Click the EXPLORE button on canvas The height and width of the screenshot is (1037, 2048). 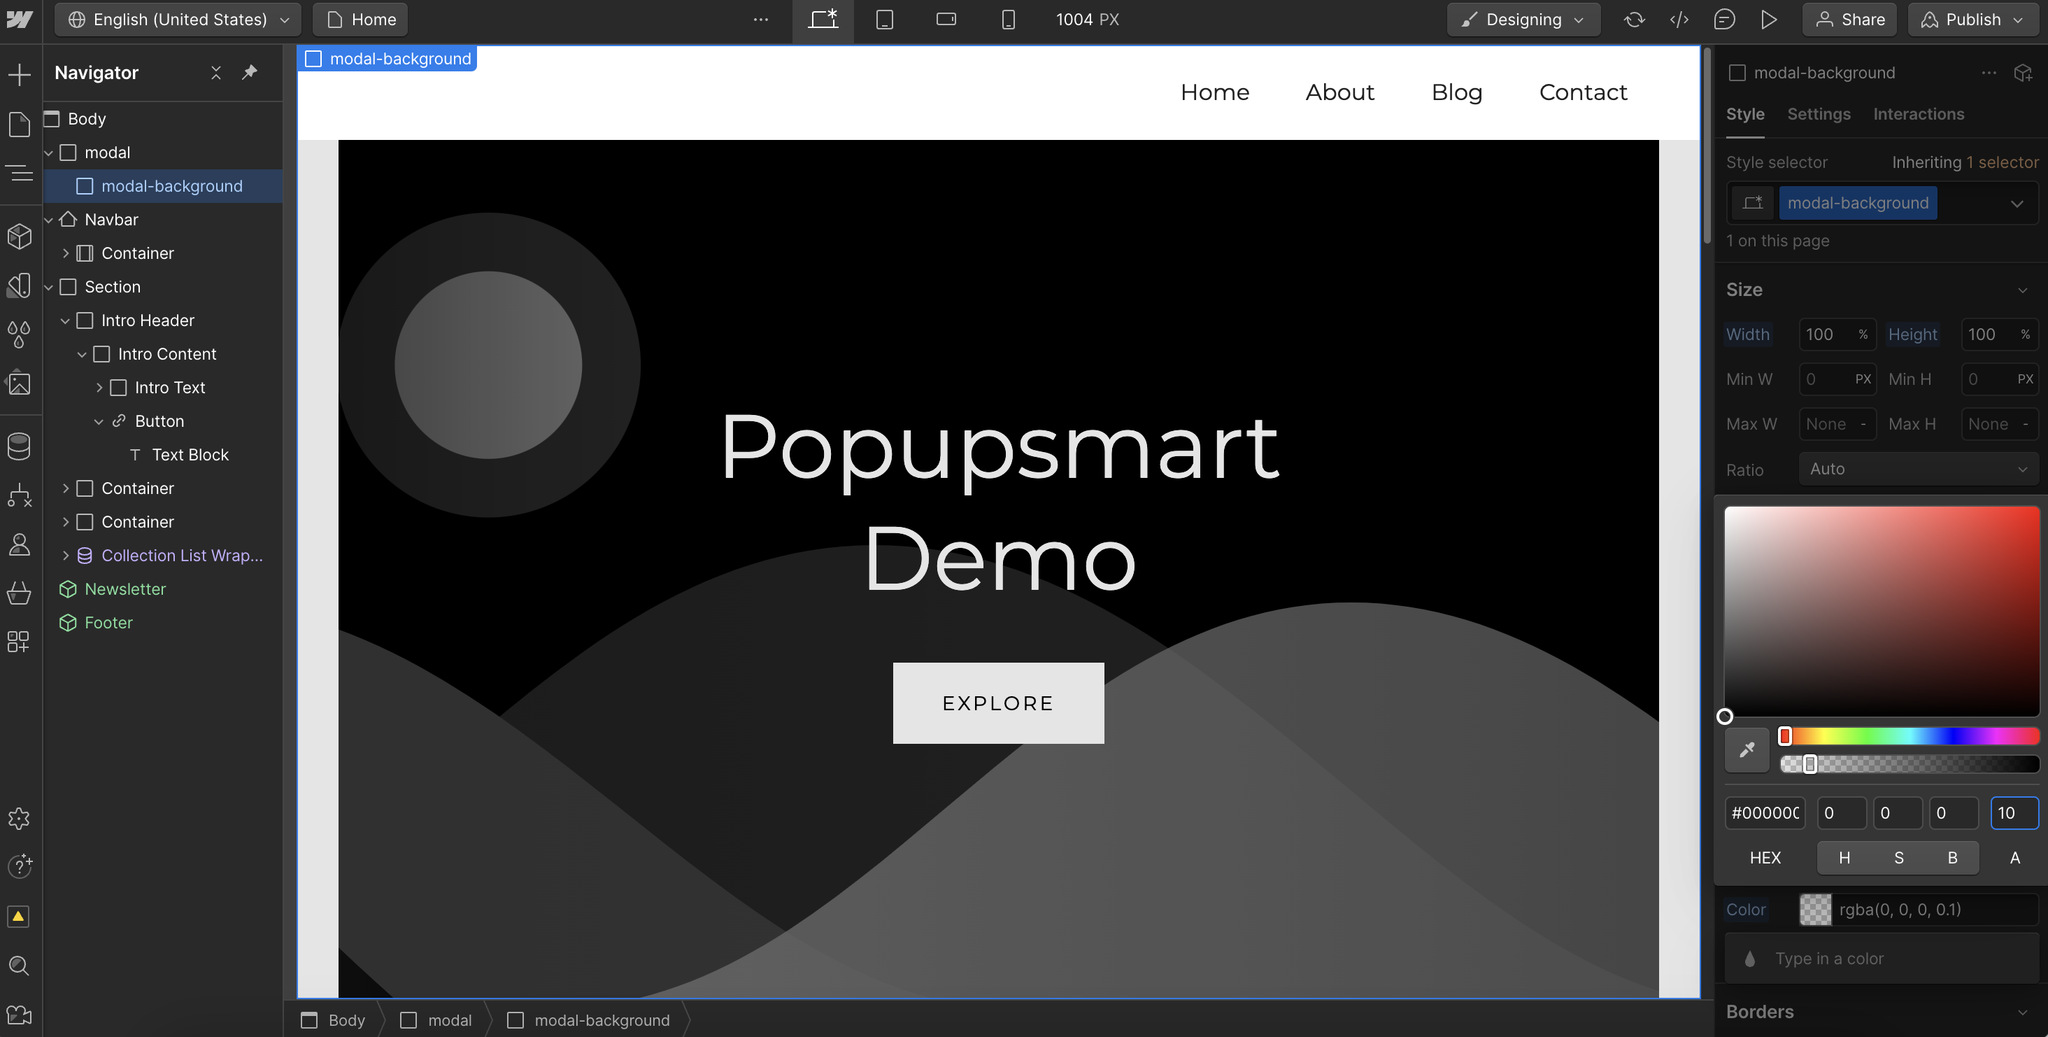(x=998, y=703)
